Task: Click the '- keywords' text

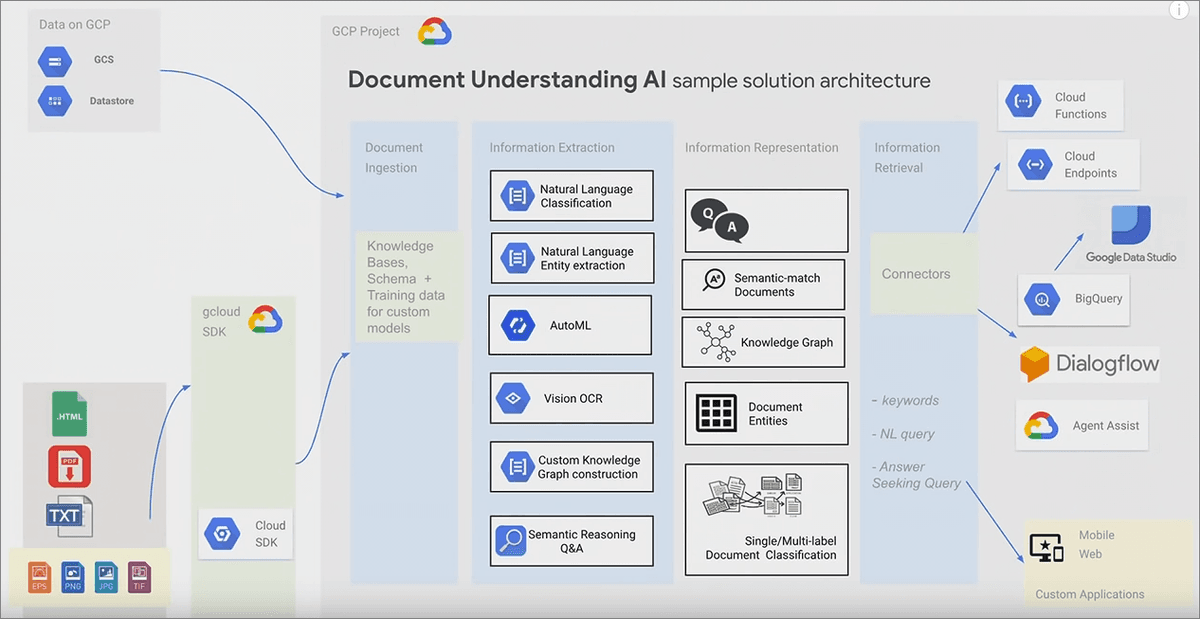Action: tap(905, 401)
